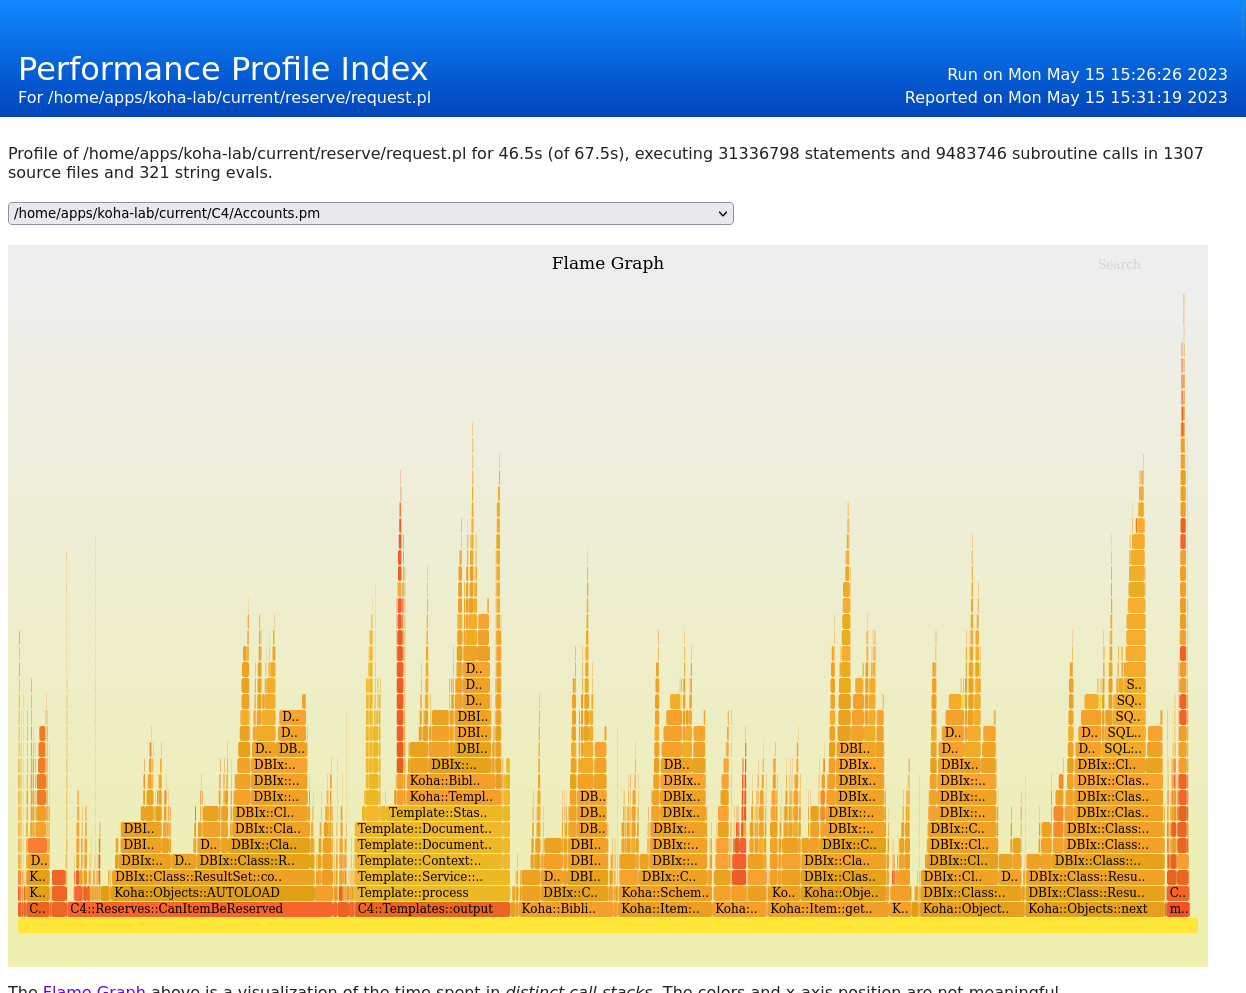Select the DBIx::Class::ResultSet::co.. frame

(x=198, y=877)
